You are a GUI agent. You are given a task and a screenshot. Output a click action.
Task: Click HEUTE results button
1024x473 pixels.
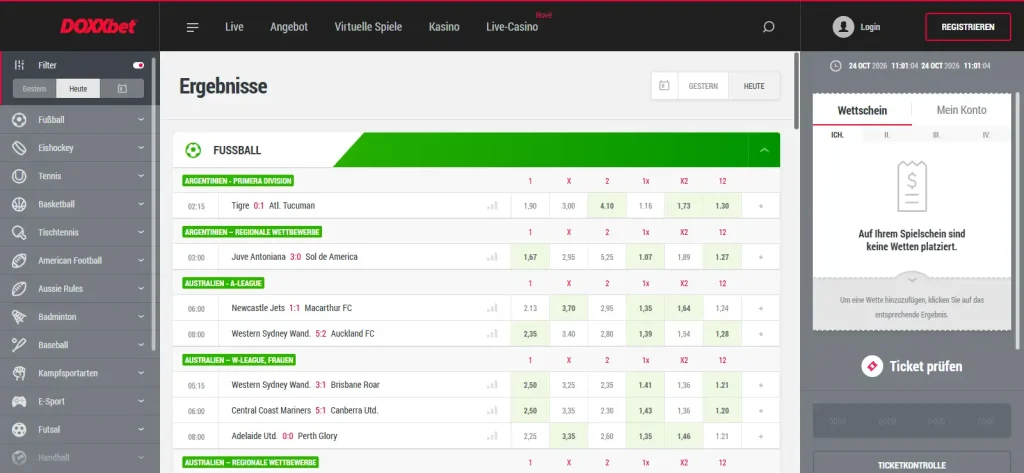754,86
